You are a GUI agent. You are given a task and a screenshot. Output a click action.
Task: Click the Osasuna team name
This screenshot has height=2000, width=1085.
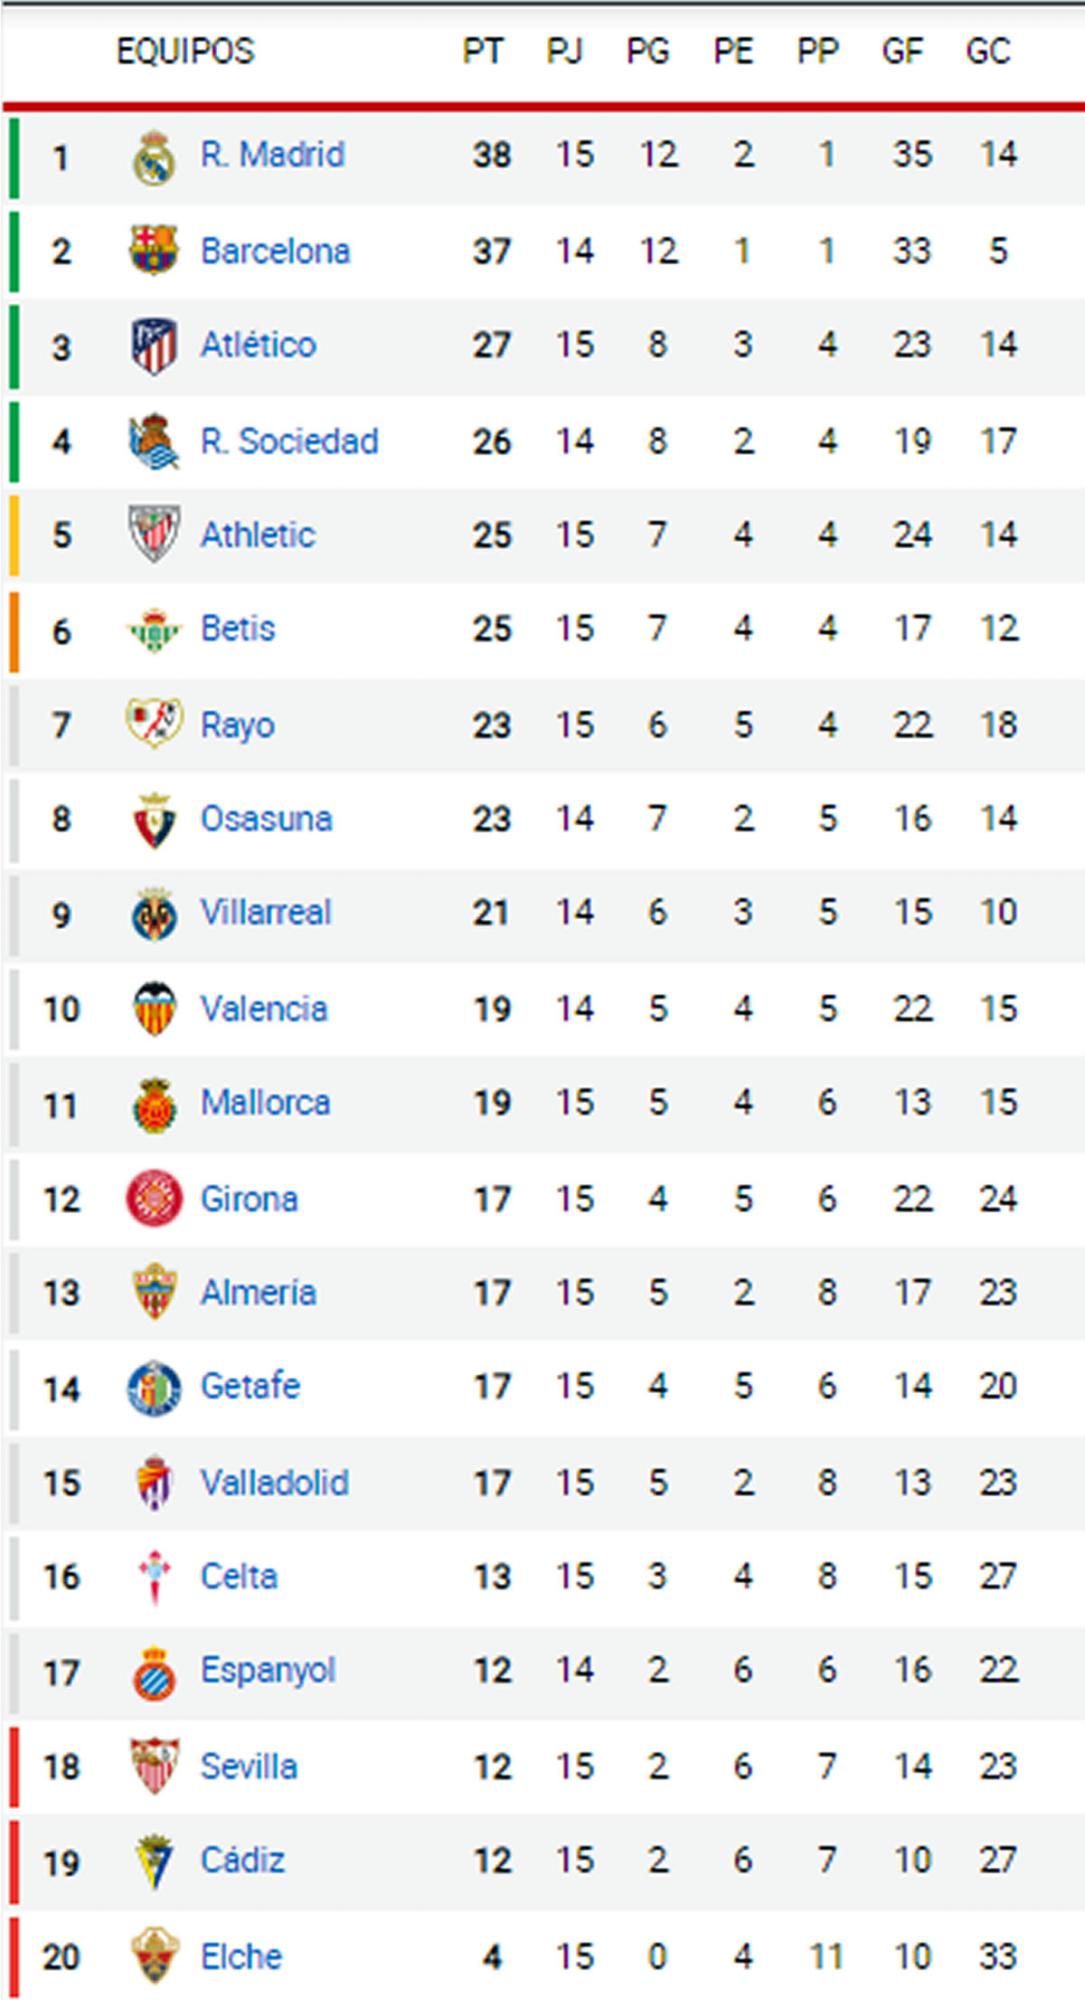(265, 818)
